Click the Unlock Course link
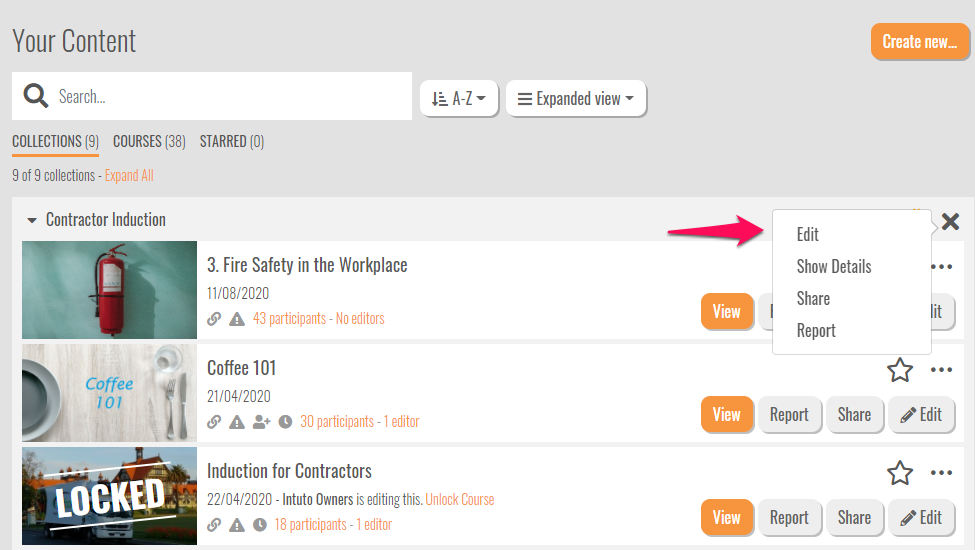 click(x=459, y=499)
